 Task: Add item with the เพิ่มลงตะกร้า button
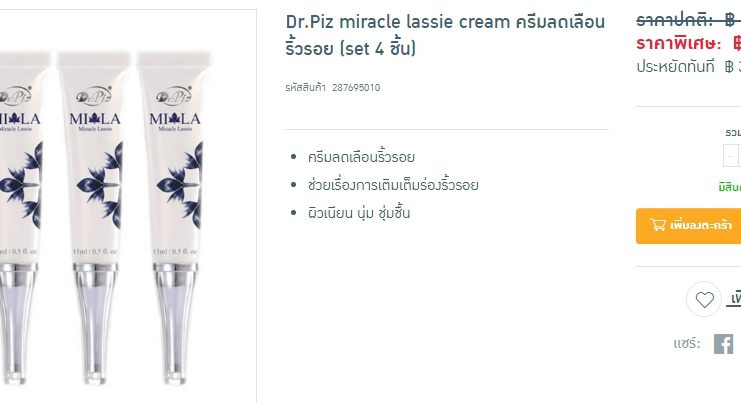coord(689,226)
